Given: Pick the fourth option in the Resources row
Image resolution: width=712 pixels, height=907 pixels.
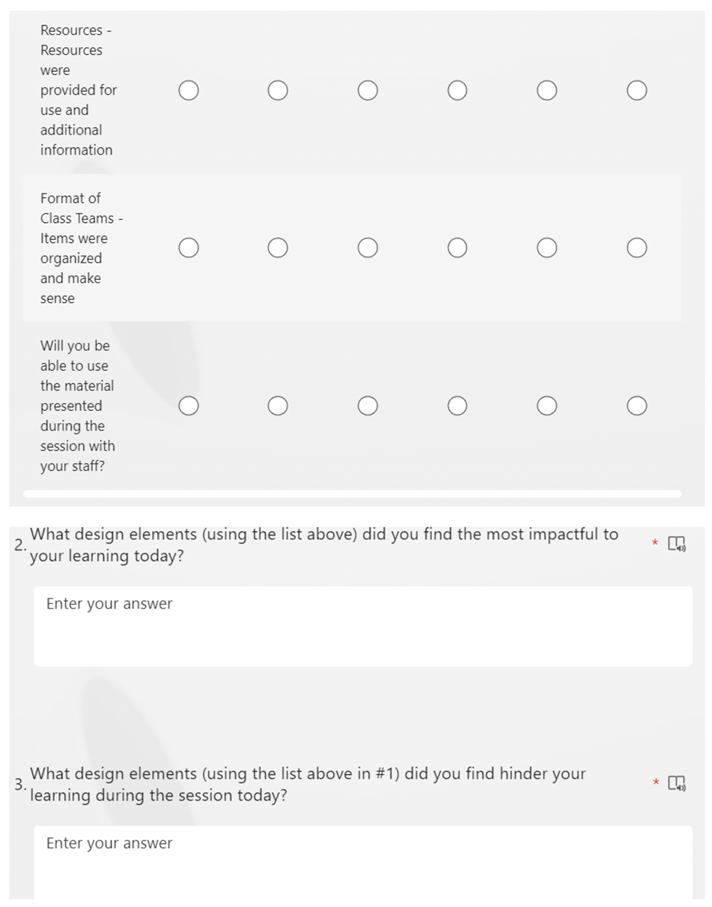Looking at the screenshot, I should click(x=457, y=91).
